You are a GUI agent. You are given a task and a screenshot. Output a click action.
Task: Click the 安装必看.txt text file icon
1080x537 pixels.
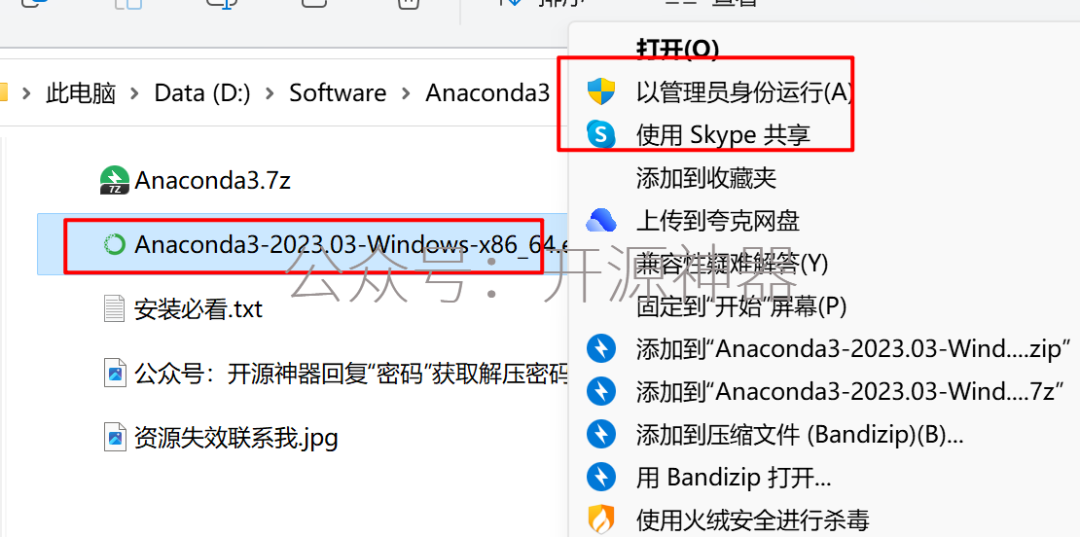114,308
